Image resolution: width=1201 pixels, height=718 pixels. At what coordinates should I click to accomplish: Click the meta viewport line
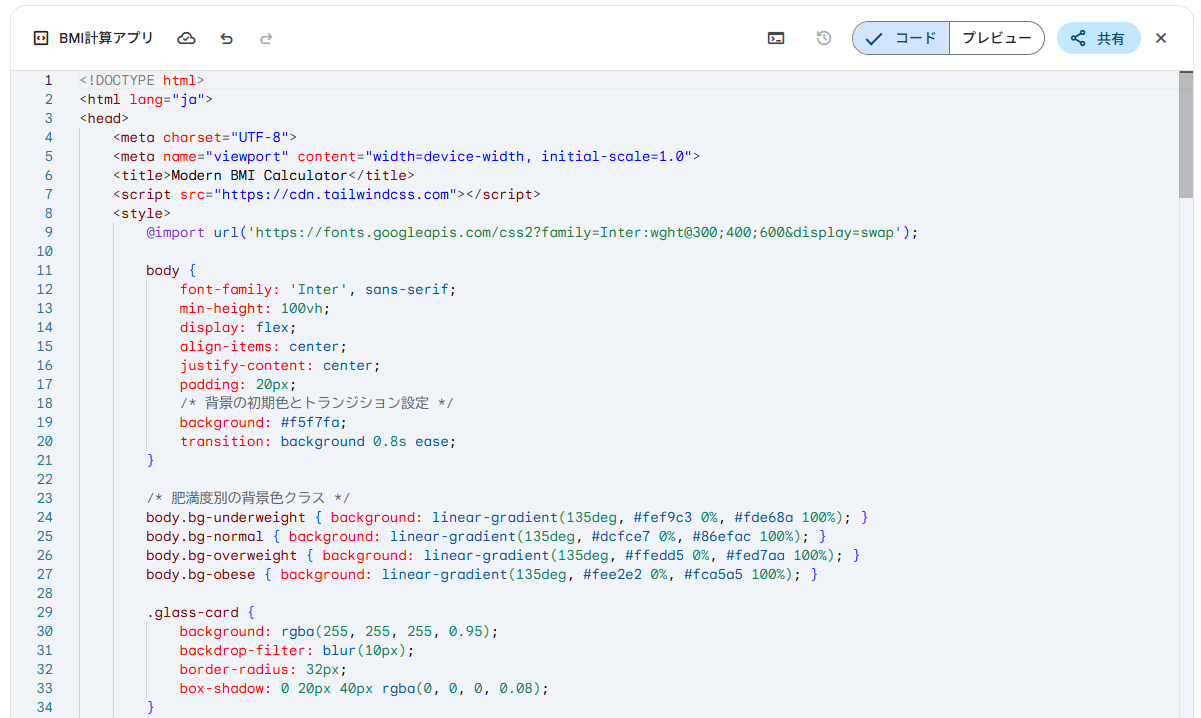pyautogui.click(x=407, y=156)
